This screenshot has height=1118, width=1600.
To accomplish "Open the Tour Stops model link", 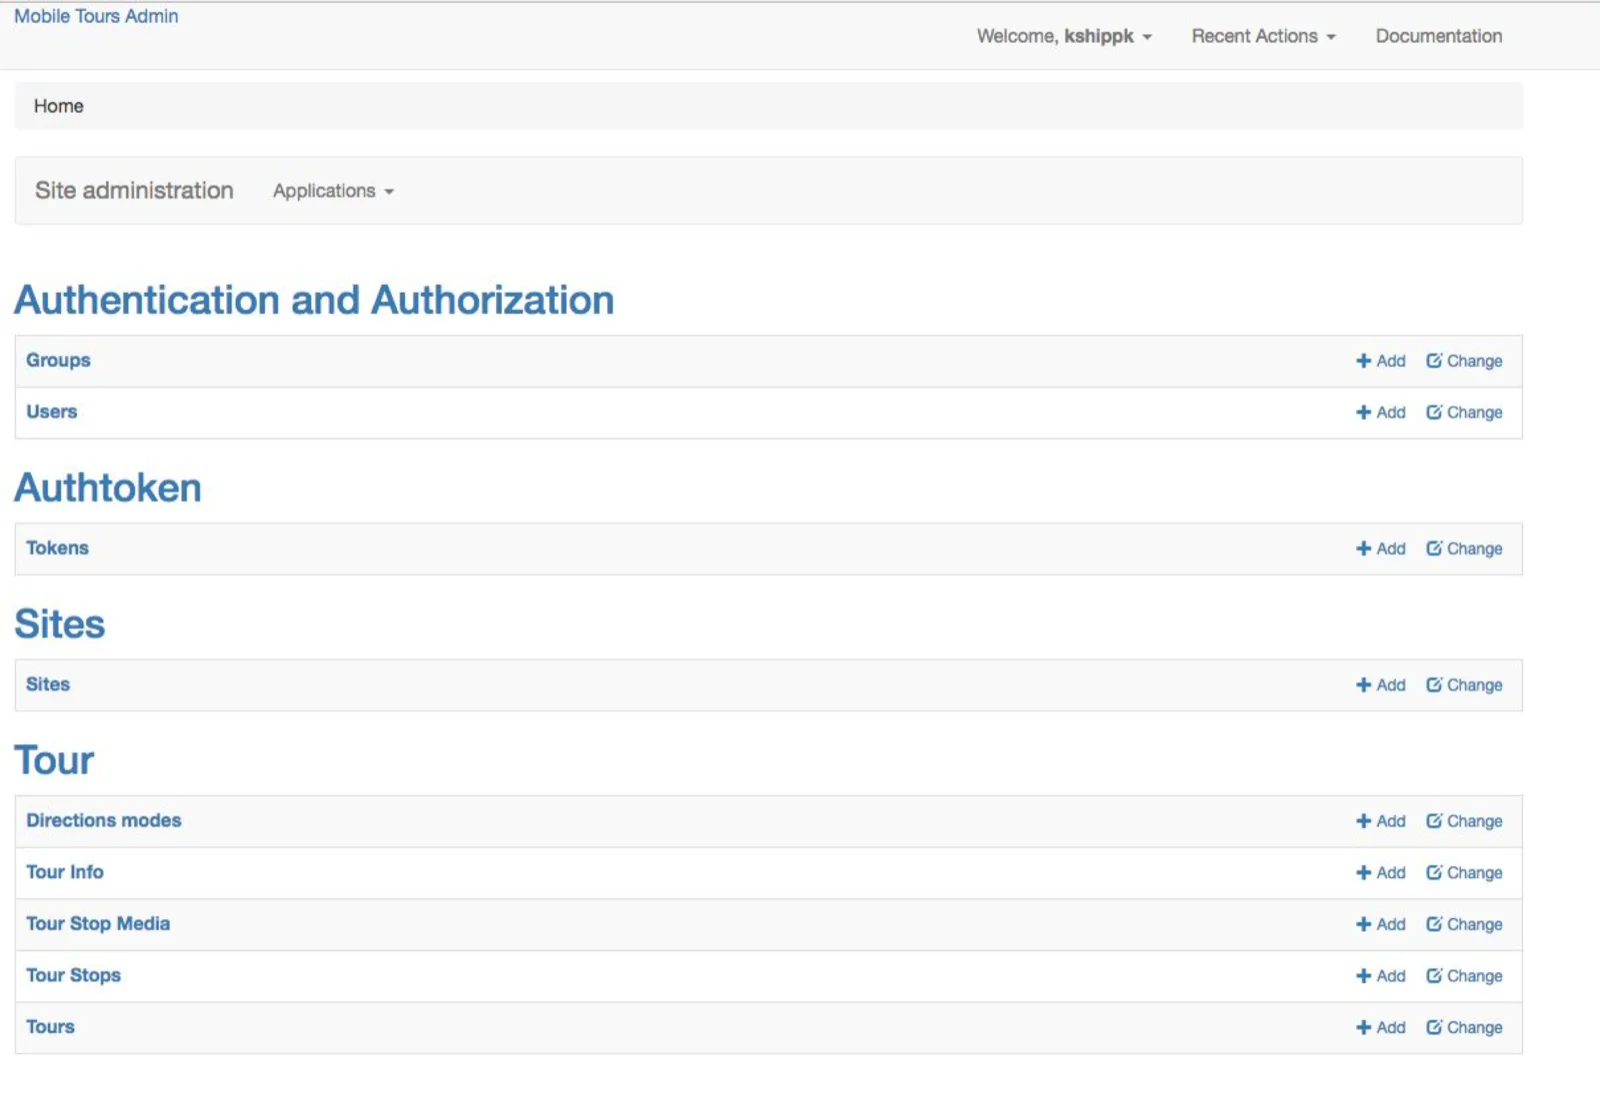I will (x=73, y=975).
